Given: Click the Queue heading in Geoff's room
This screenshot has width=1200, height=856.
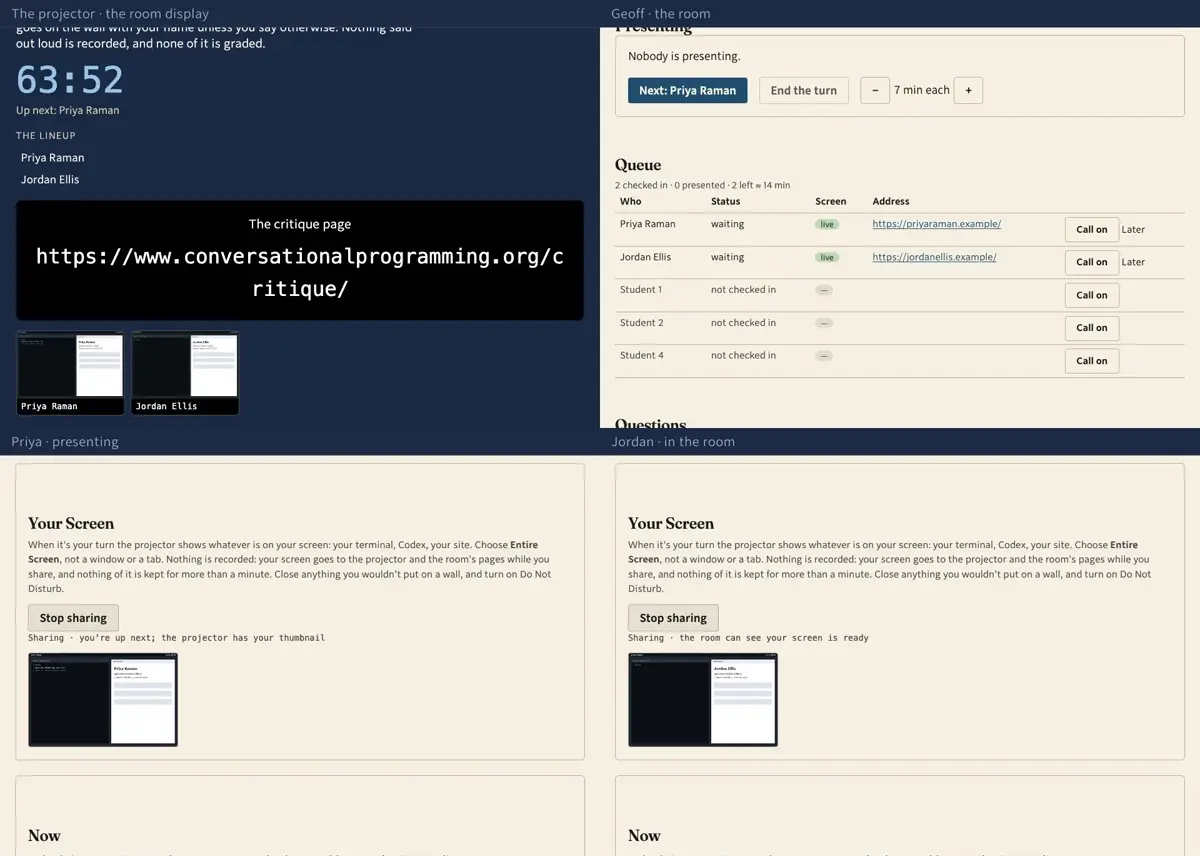Looking at the screenshot, I should [638, 165].
